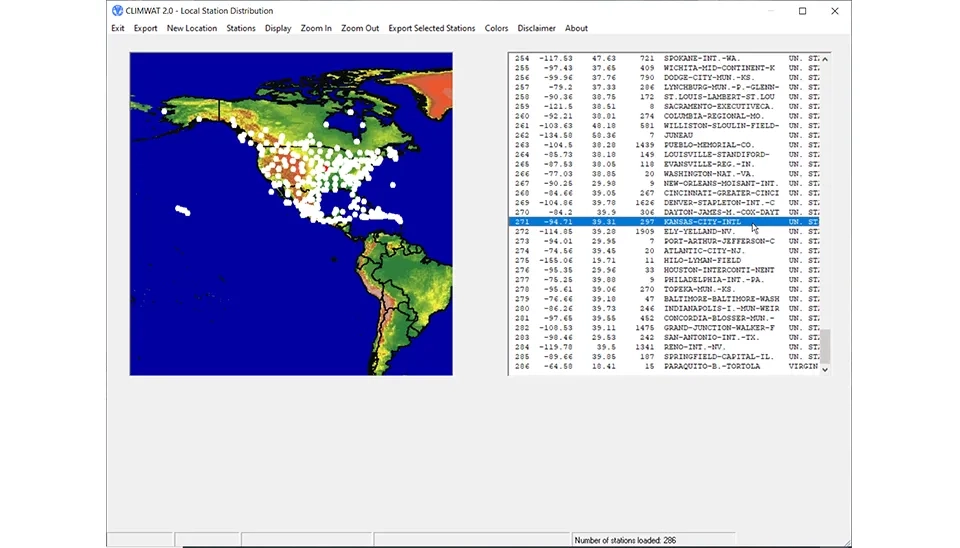Open the Colors menu

pos(497,28)
